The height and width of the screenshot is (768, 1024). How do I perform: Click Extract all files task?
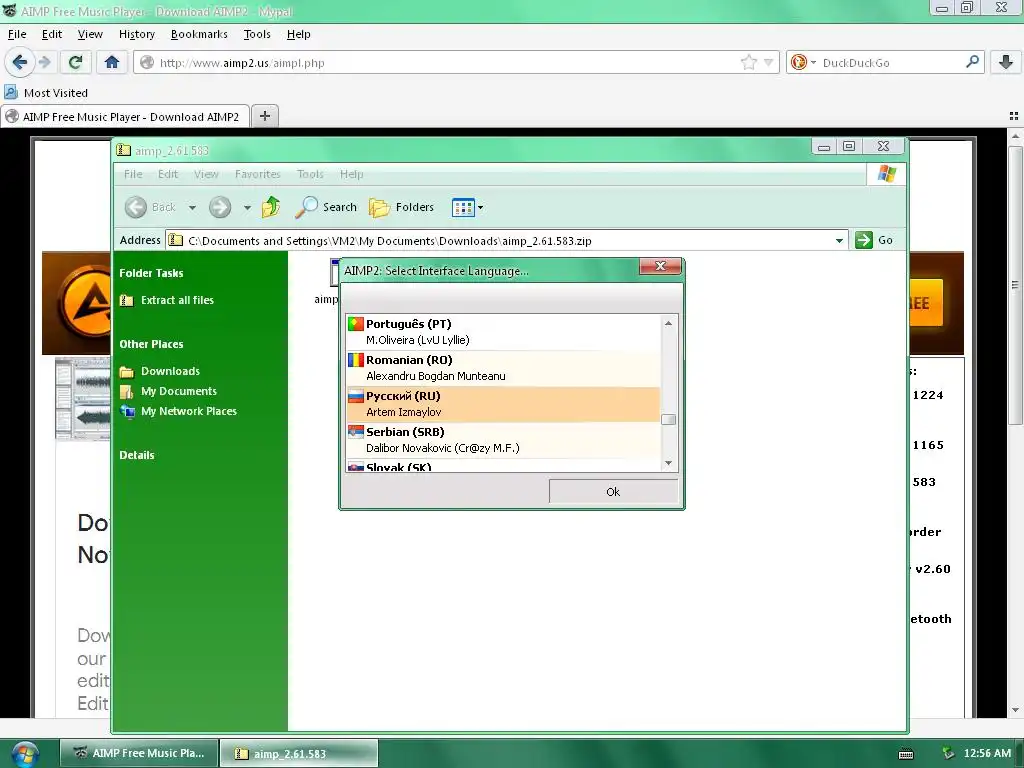tap(167, 300)
